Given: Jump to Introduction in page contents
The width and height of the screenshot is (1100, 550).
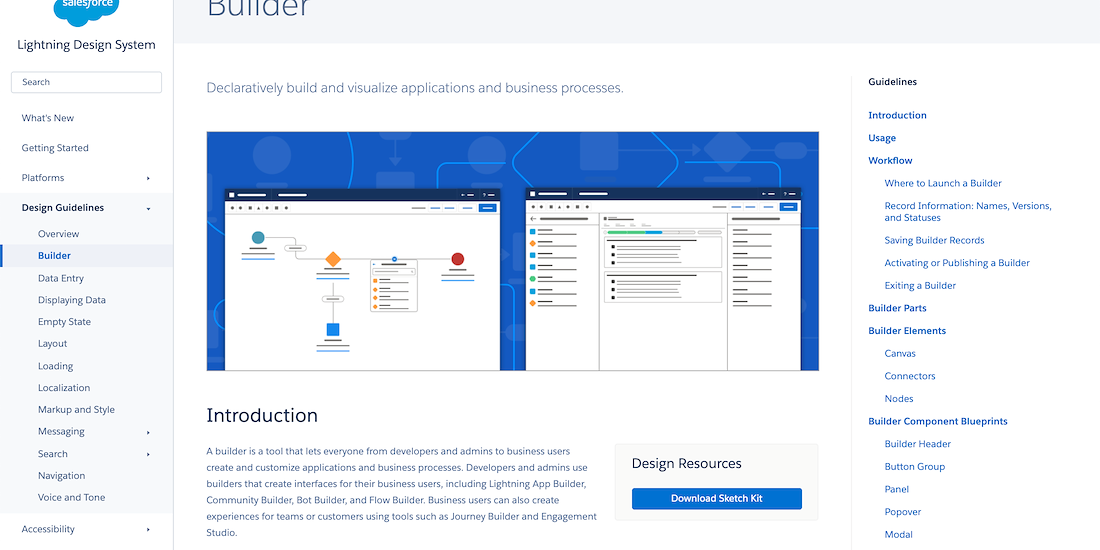Looking at the screenshot, I should pyautogui.click(x=897, y=115).
